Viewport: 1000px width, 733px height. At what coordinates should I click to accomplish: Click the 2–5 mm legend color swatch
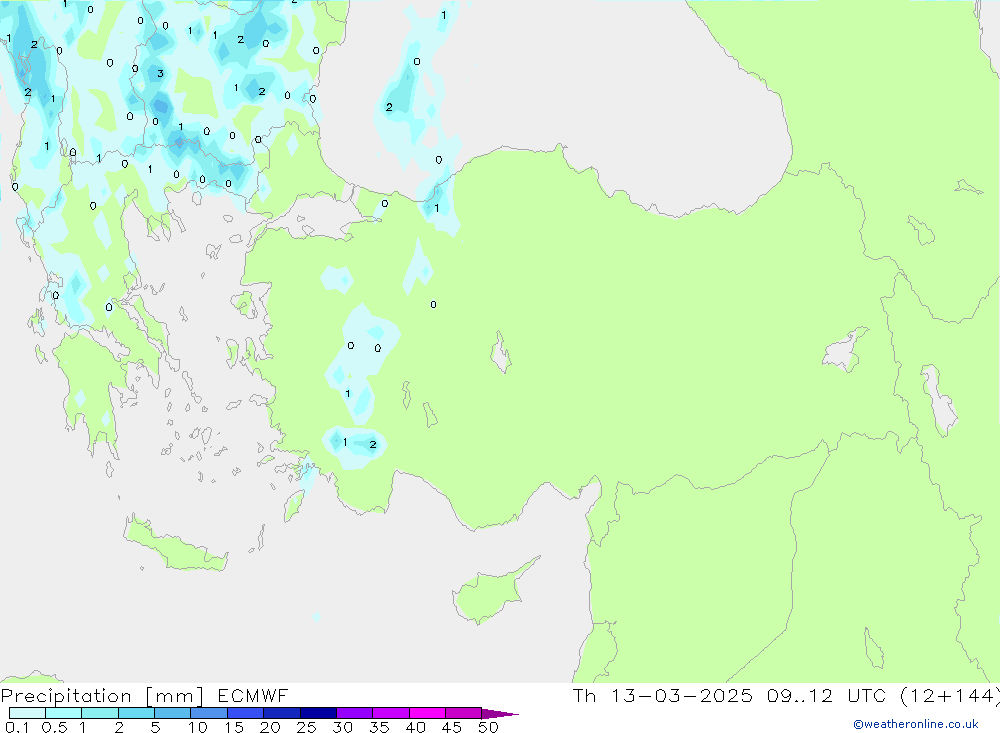(136, 713)
